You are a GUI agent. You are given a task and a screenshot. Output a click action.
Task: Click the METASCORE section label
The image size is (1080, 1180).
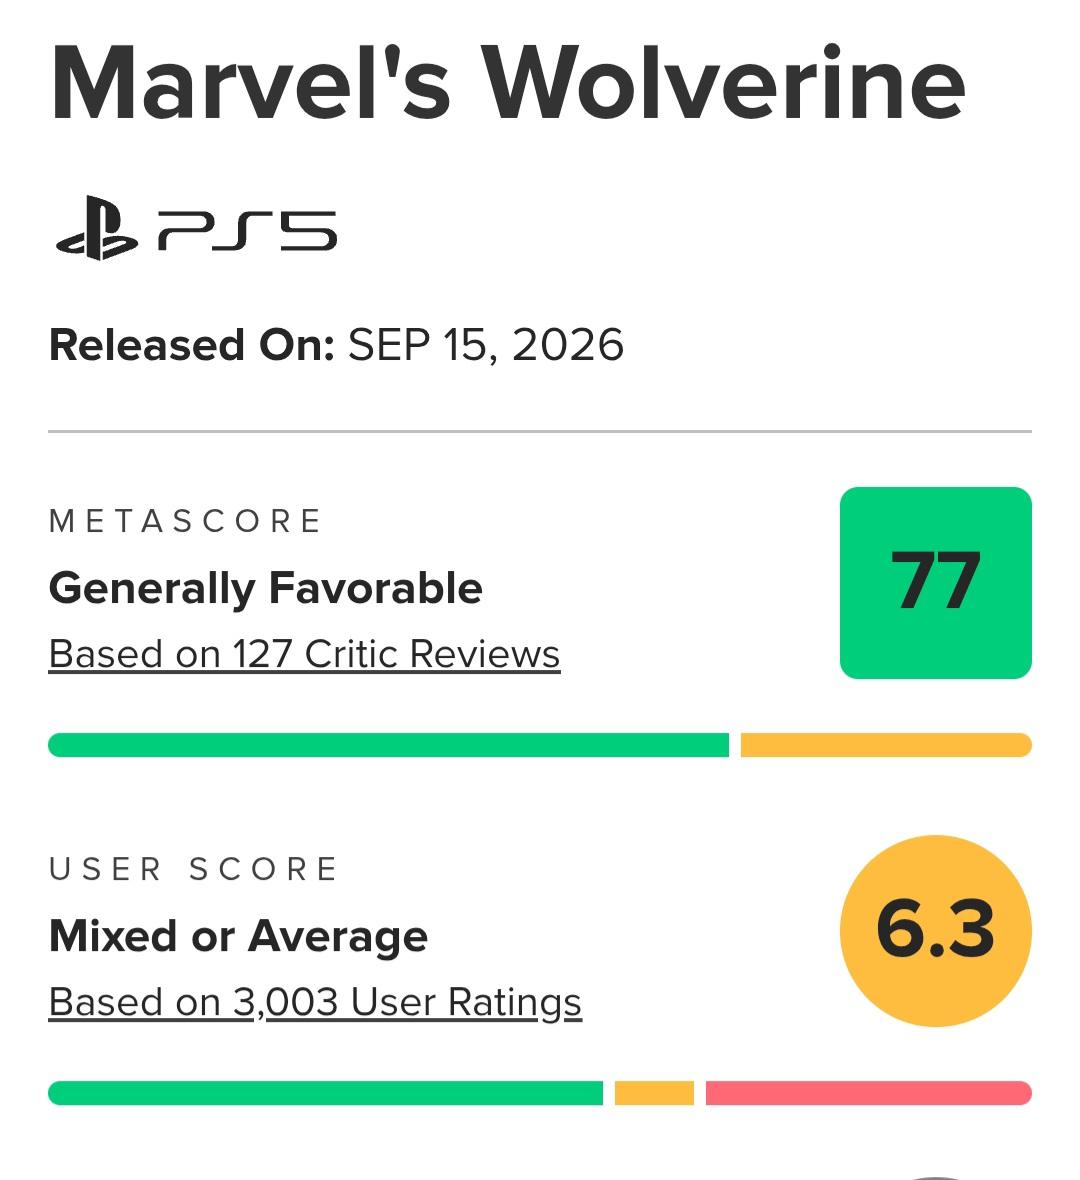click(185, 521)
